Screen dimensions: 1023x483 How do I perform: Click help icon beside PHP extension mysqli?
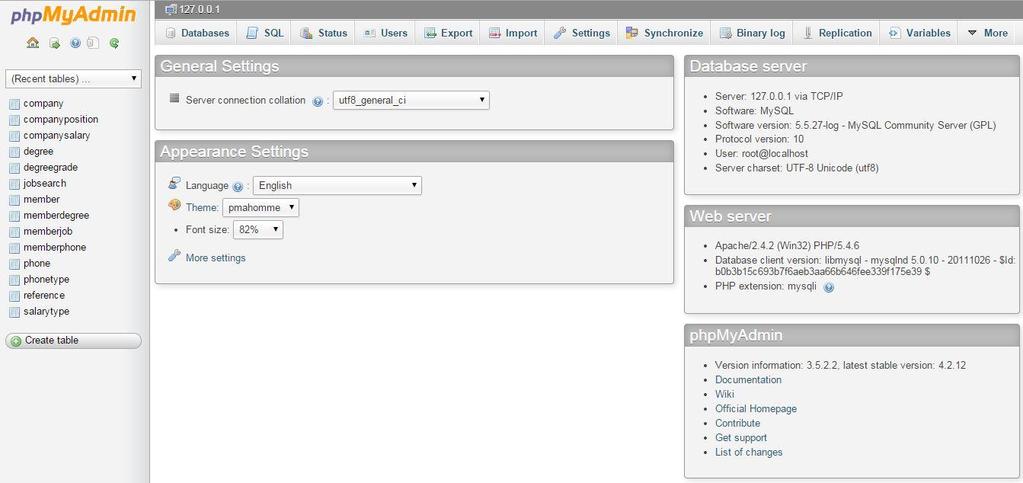point(829,287)
